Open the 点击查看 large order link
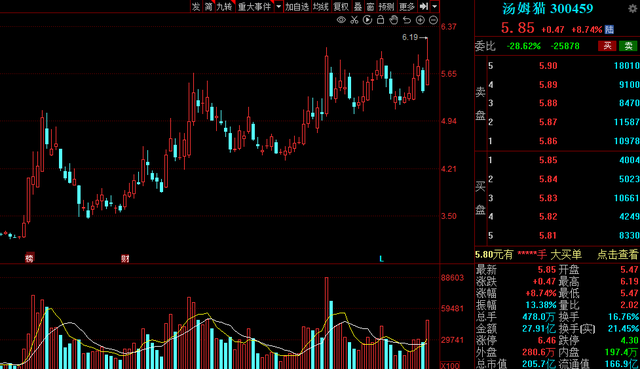The image size is (640, 369). pyautogui.click(x=617, y=255)
